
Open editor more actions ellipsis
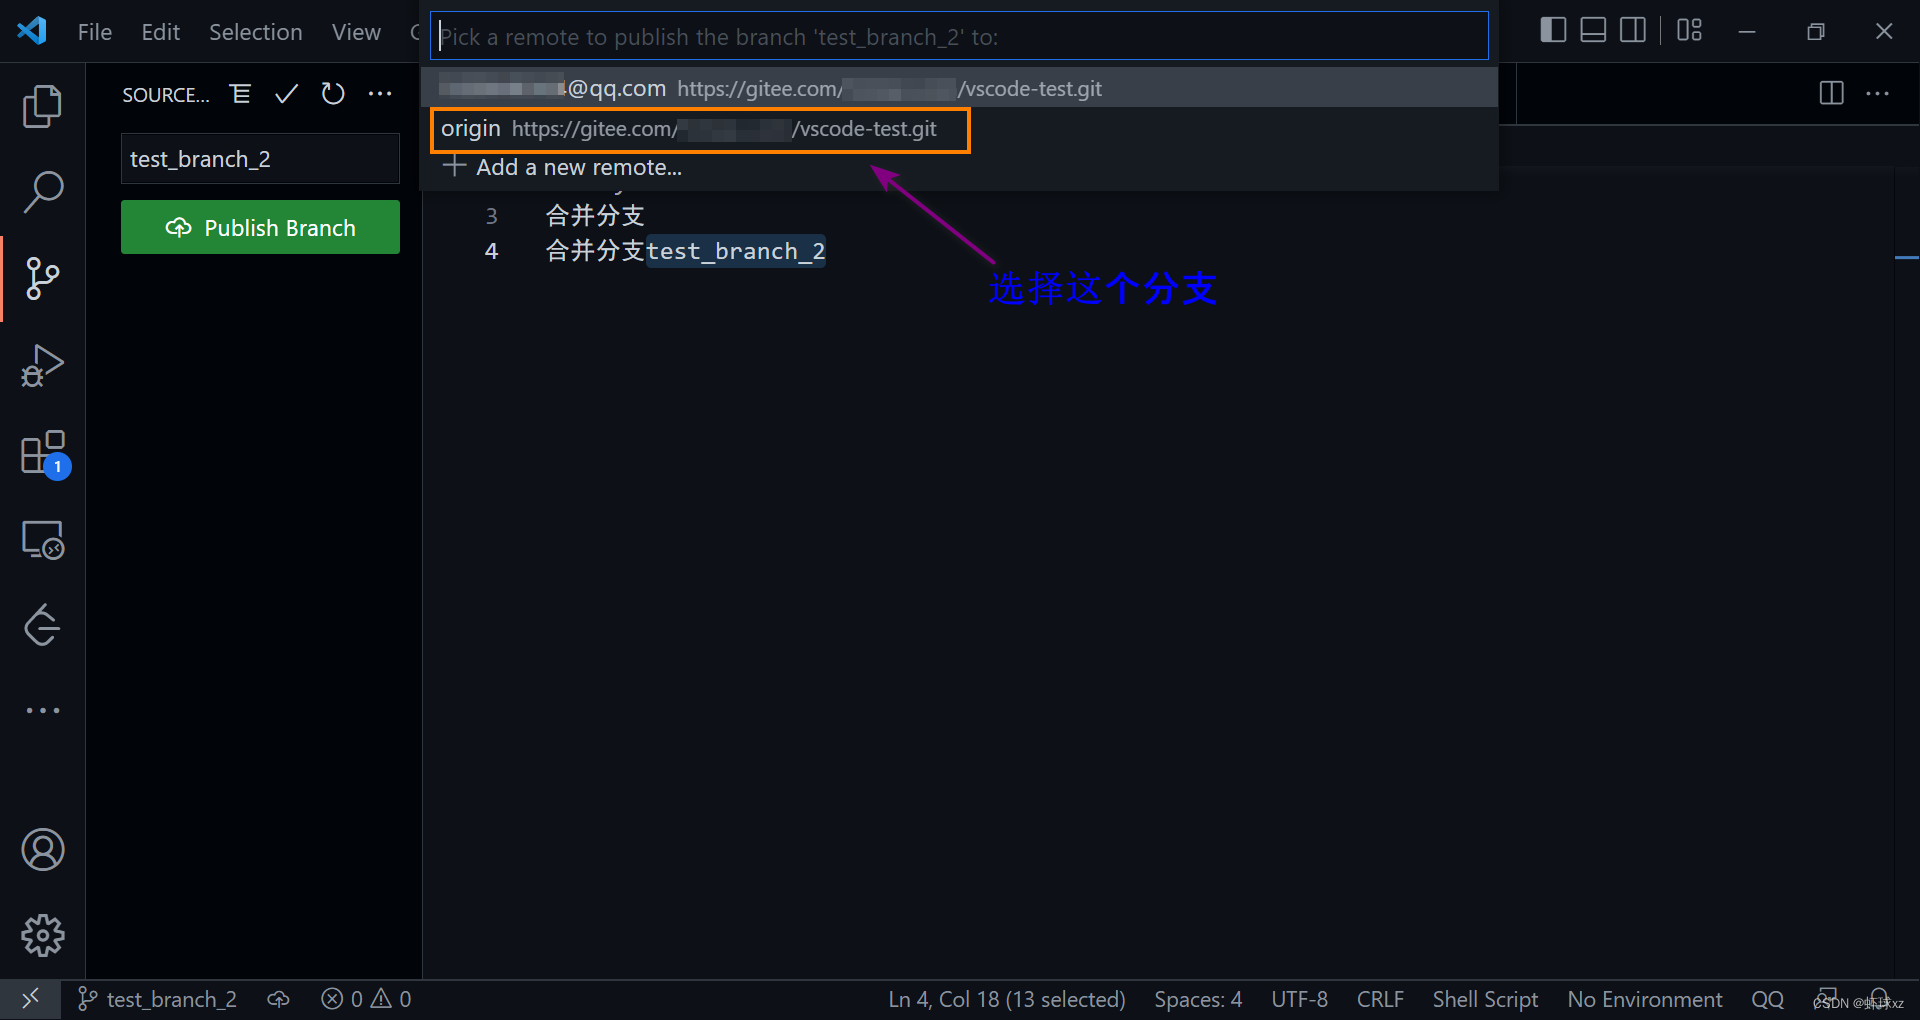(x=1877, y=93)
